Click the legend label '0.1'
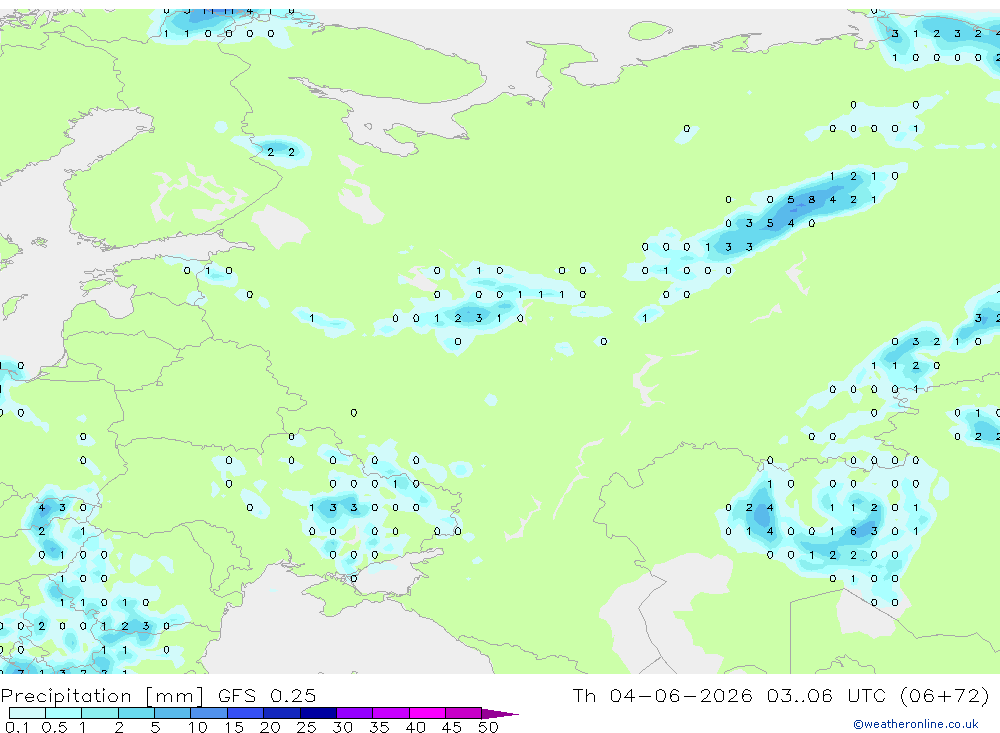The height and width of the screenshot is (733, 1000). pos(17,727)
